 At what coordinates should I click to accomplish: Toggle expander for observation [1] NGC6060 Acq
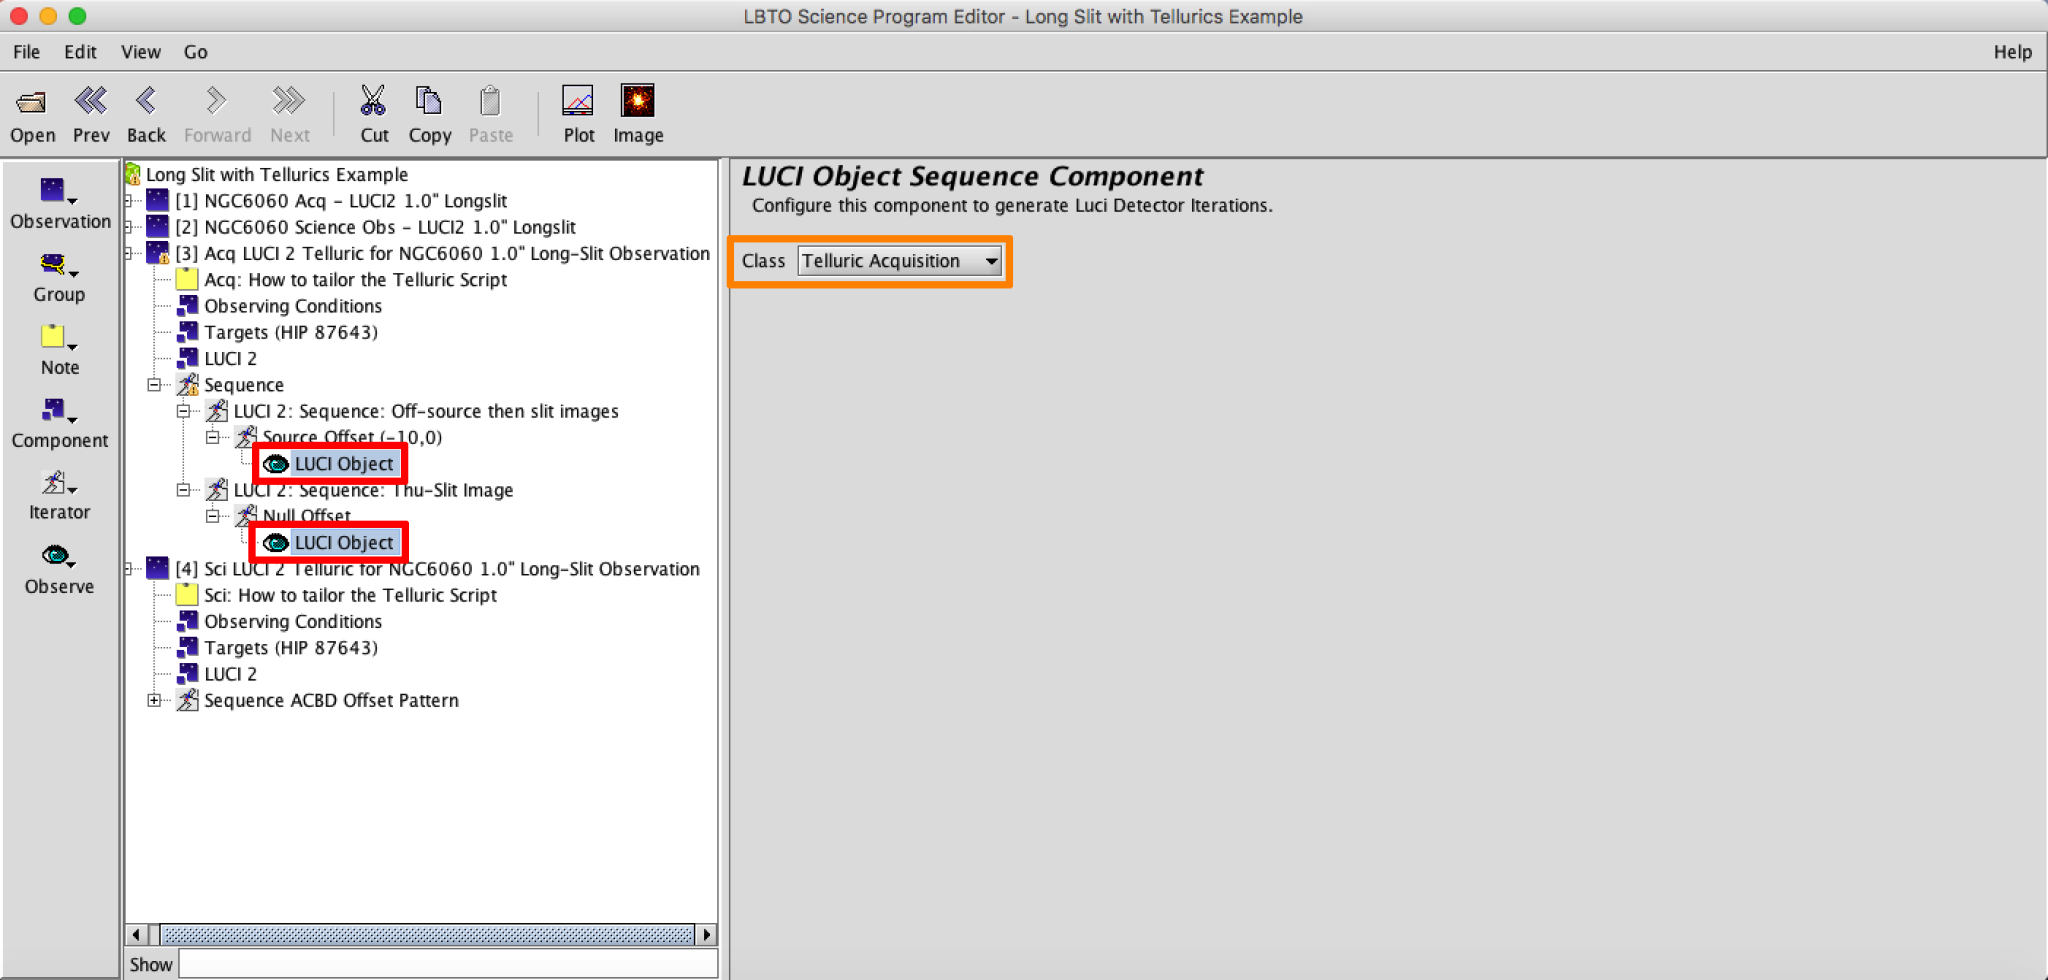tap(129, 201)
